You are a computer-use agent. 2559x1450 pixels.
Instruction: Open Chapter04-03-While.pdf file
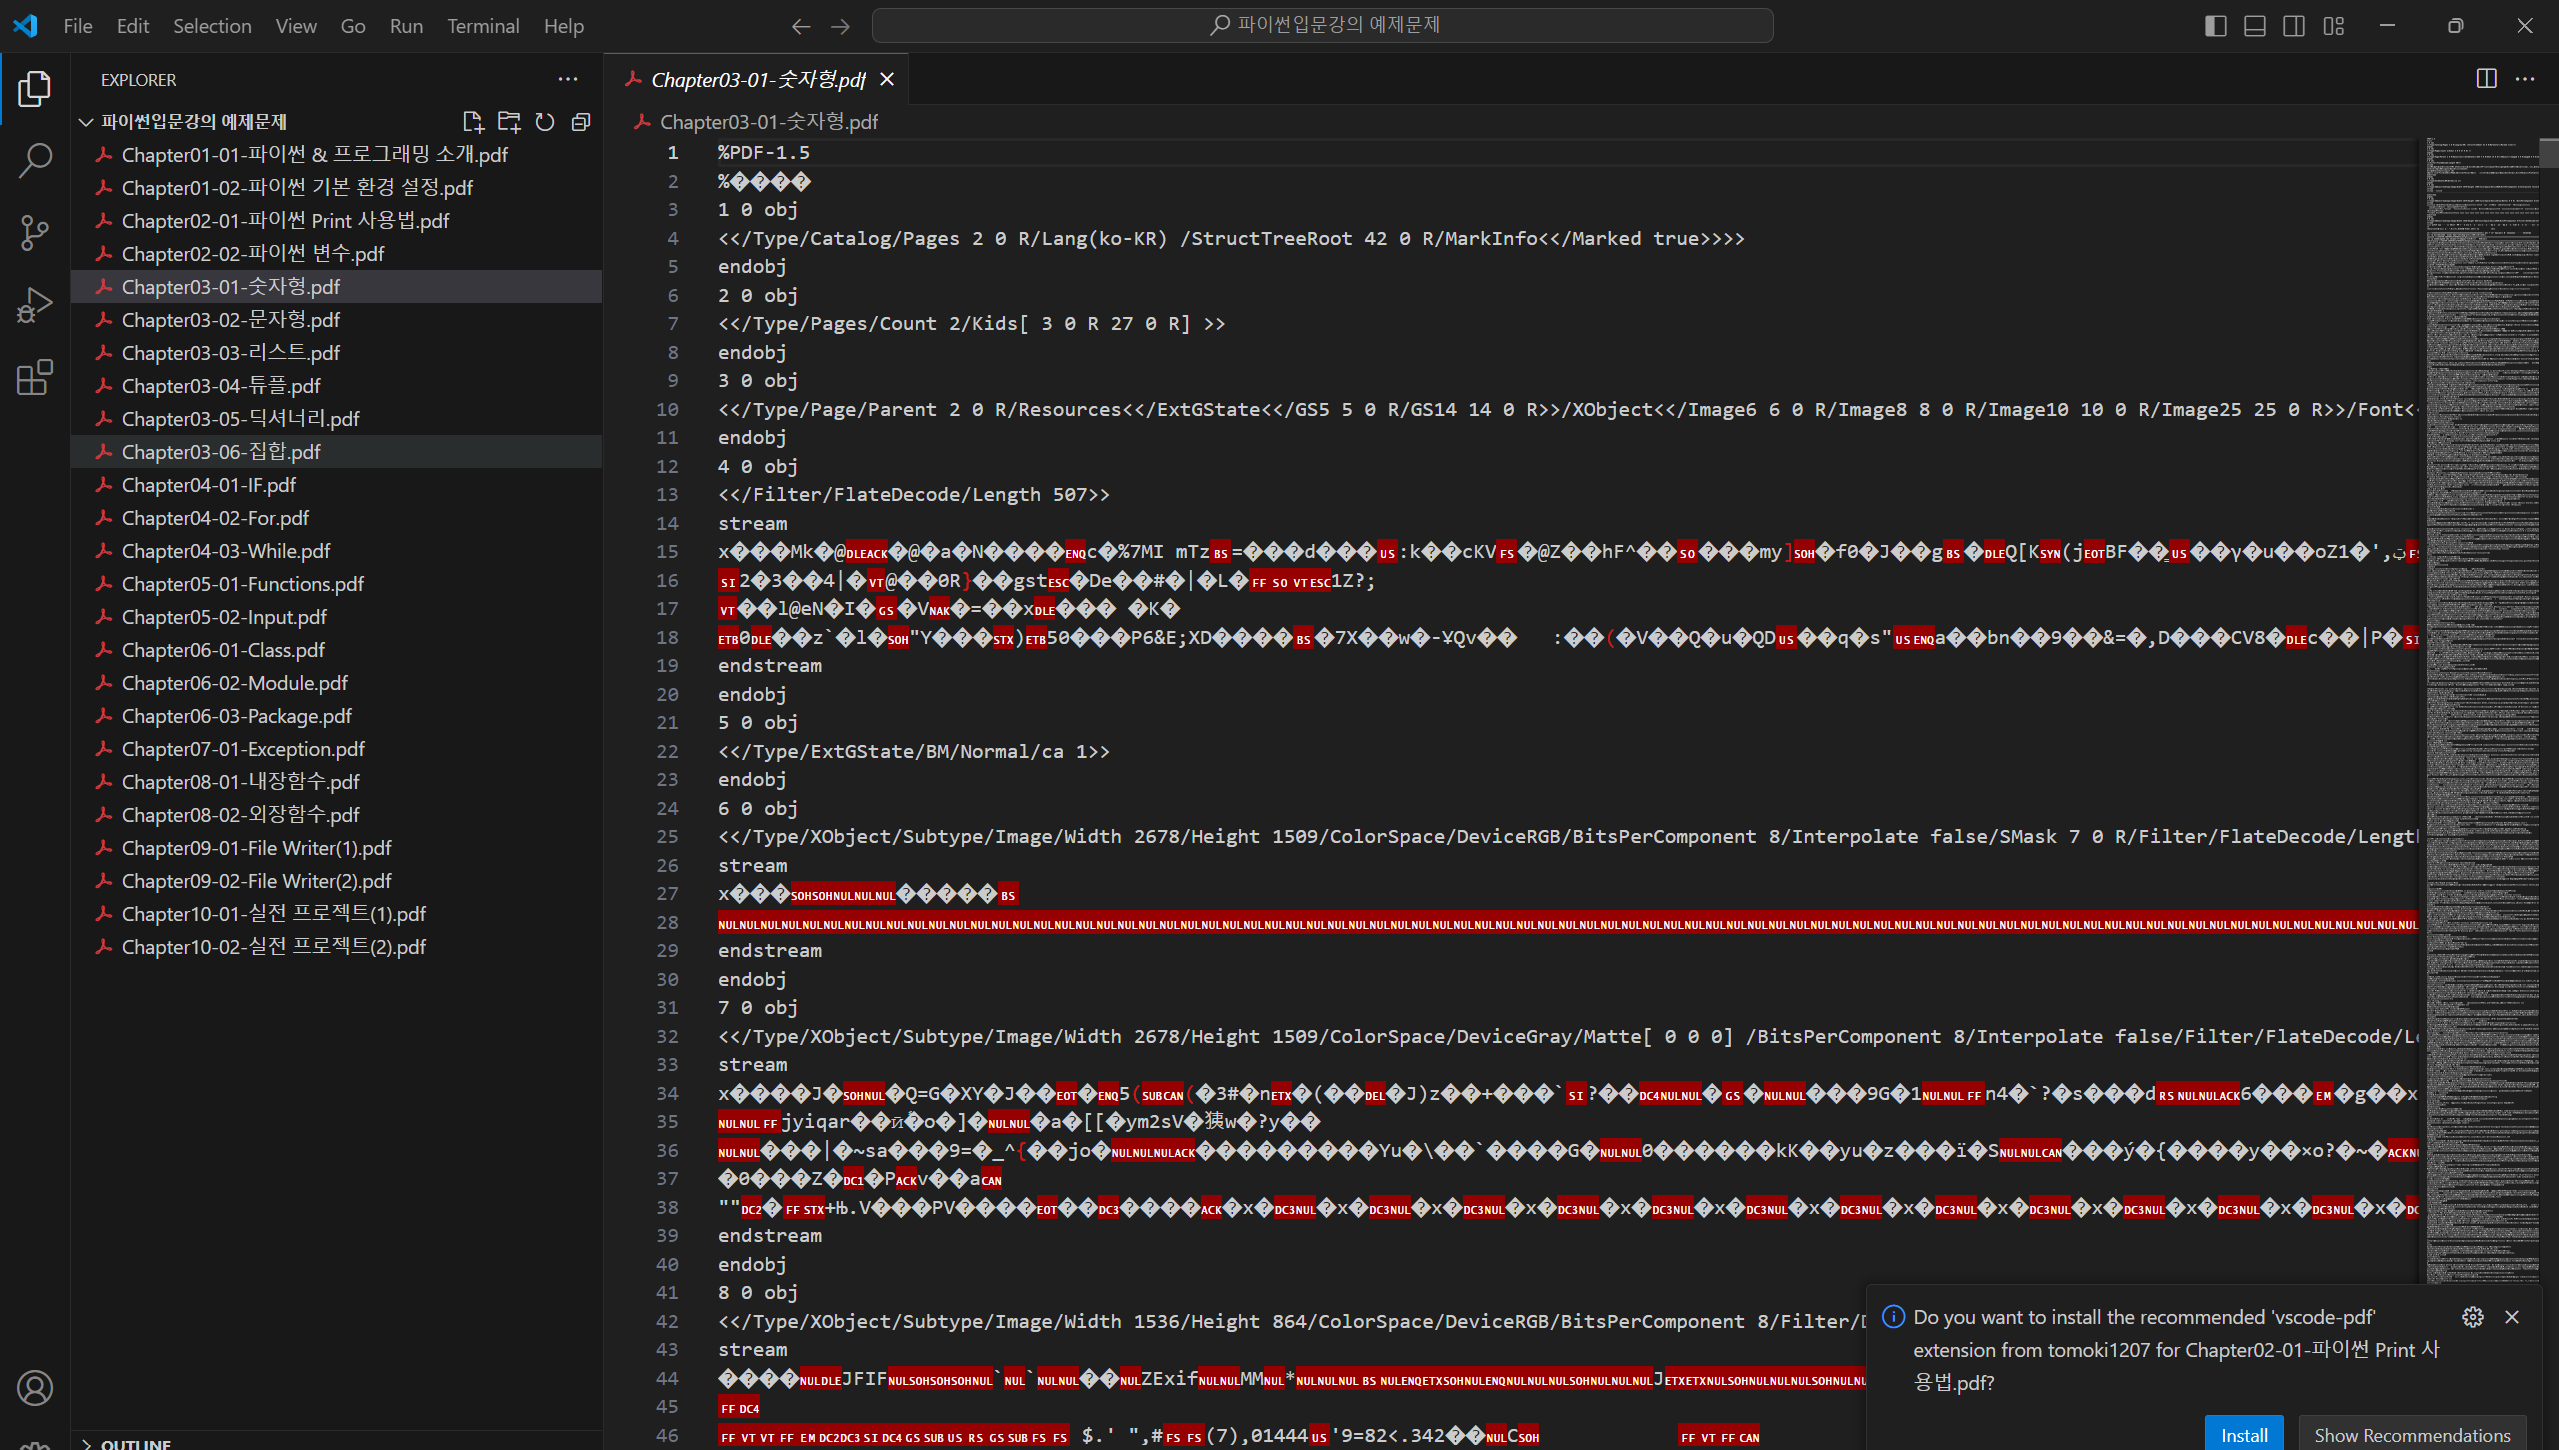(337, 551)
